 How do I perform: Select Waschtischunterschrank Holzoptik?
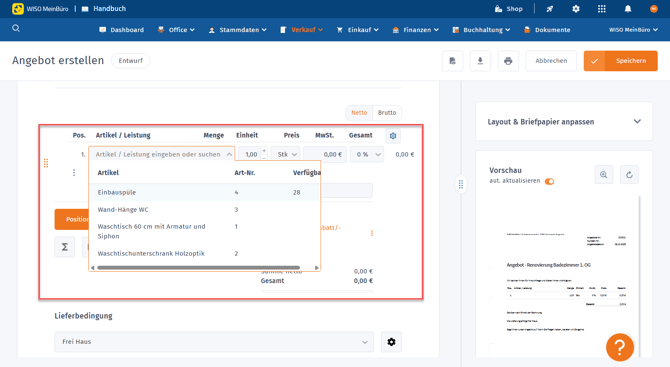point(204,253)
